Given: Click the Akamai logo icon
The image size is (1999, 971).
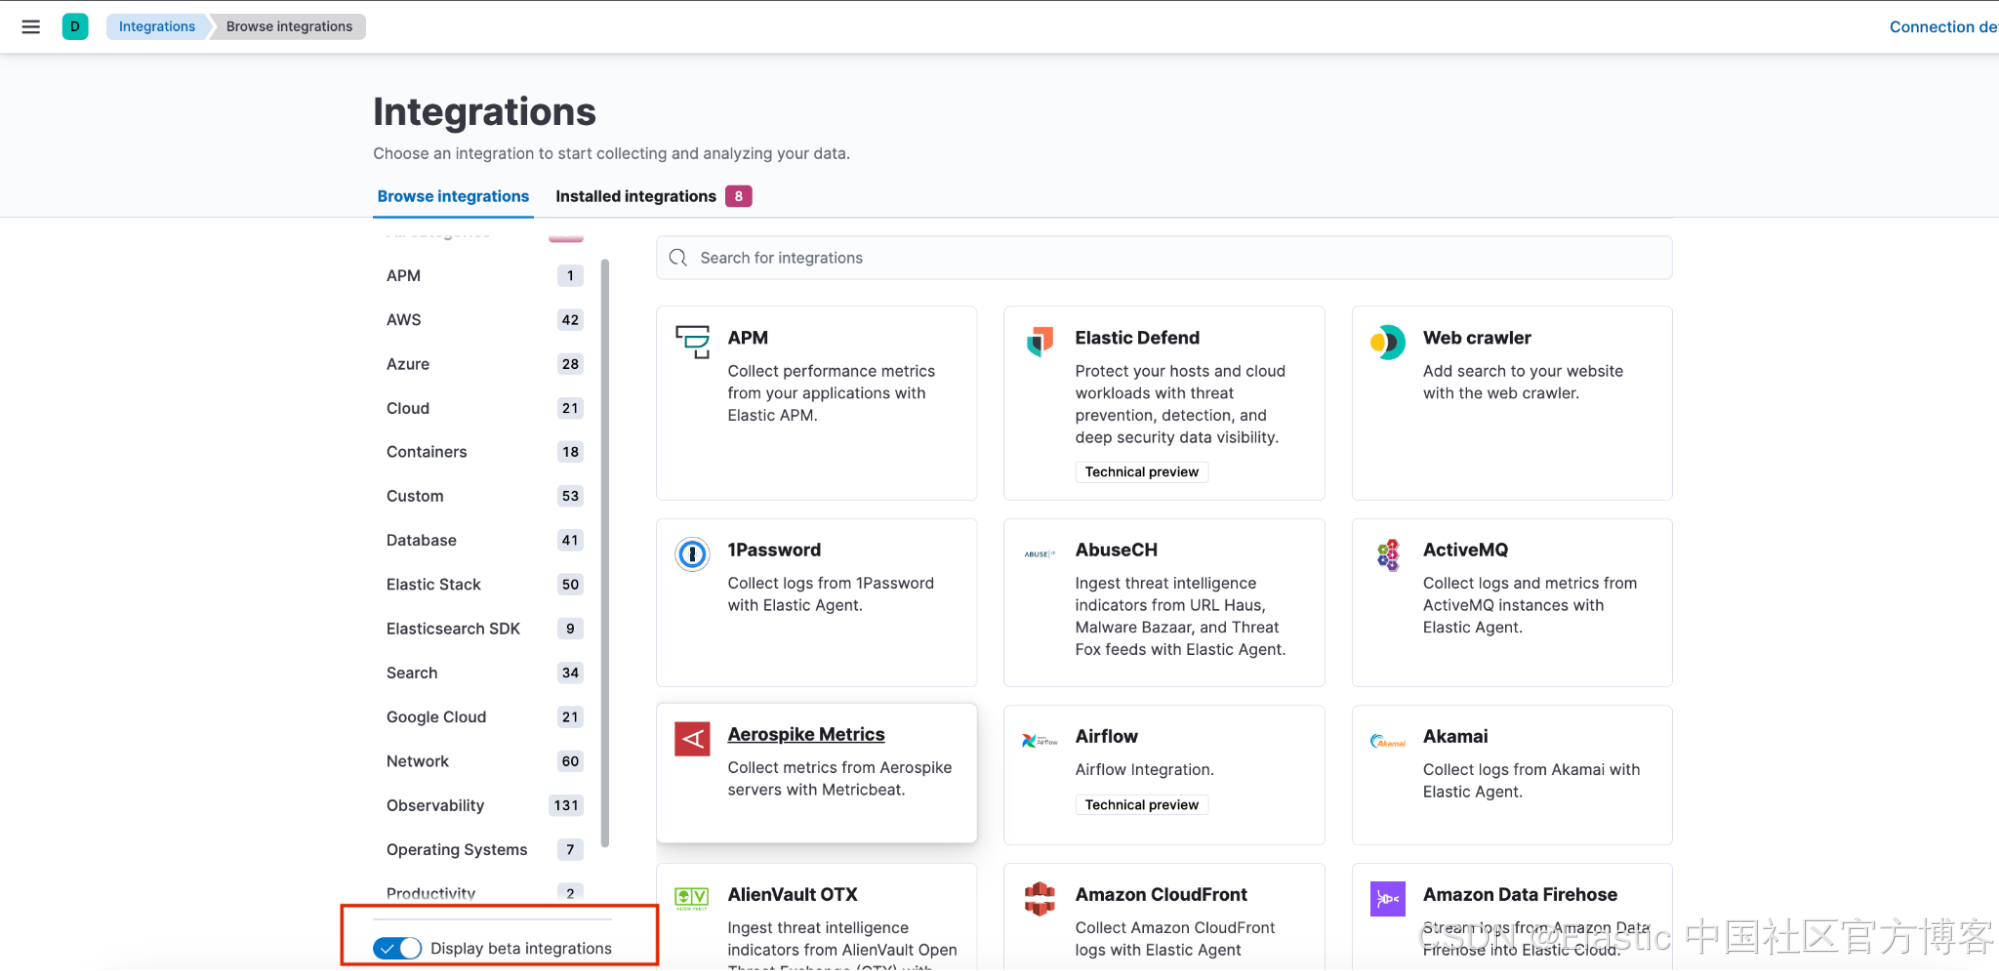Looking at the screenshot, I should (1388, 741).
